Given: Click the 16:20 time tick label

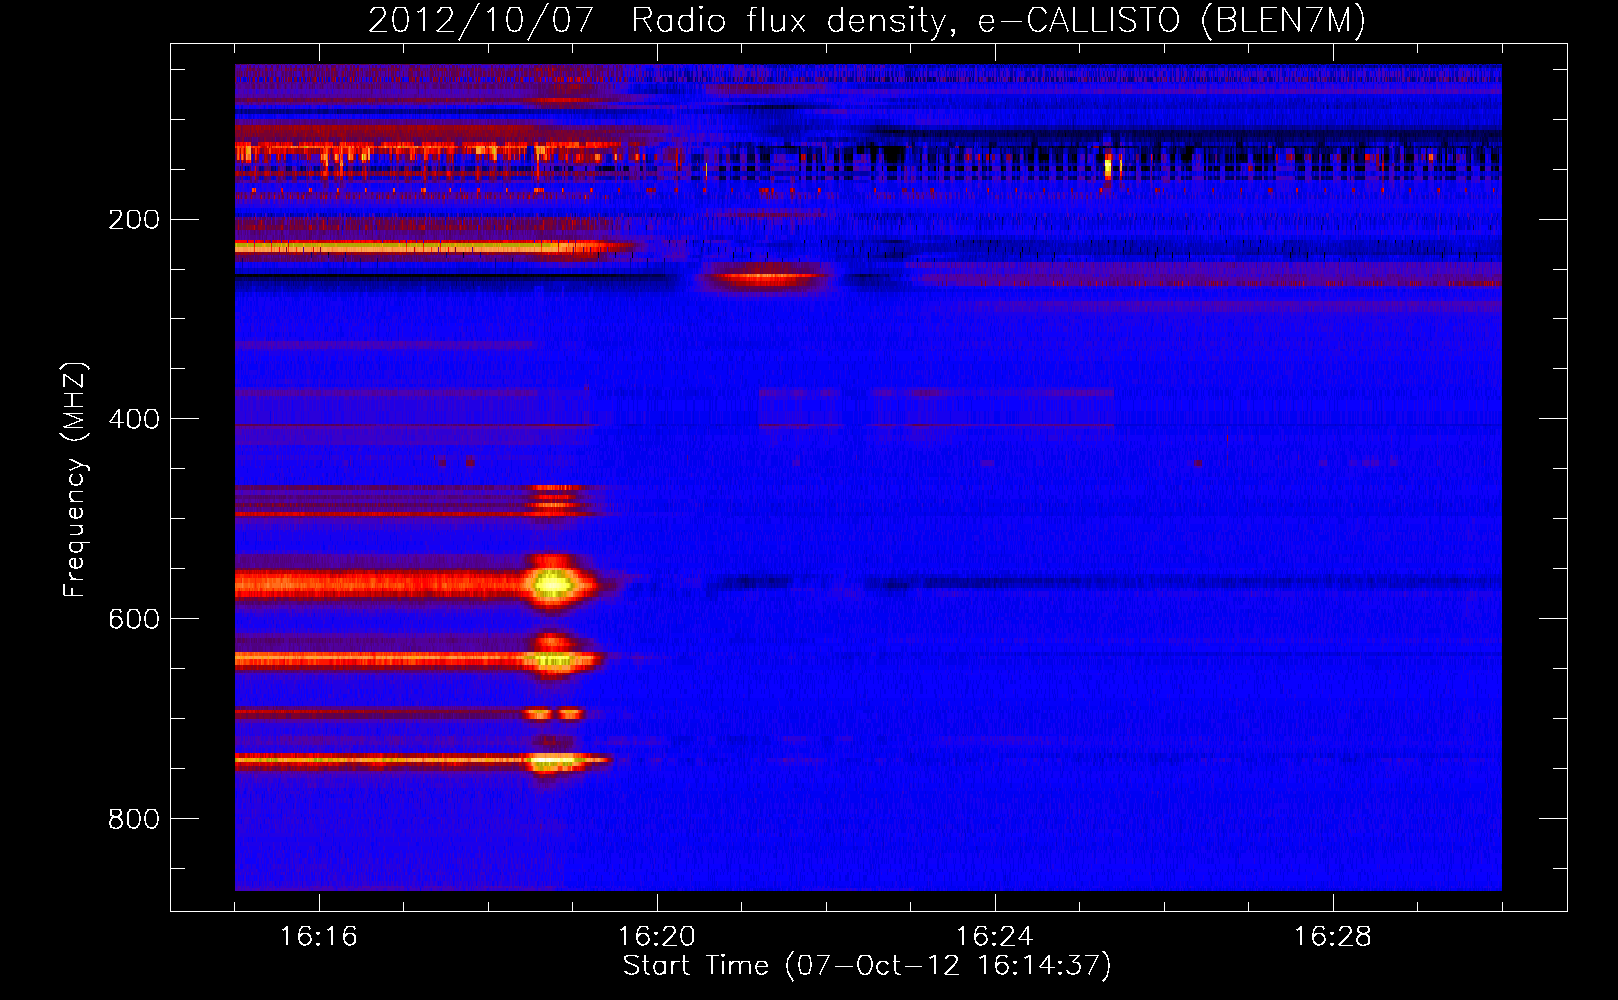Looking at the screenshot, I should [657, 936].
